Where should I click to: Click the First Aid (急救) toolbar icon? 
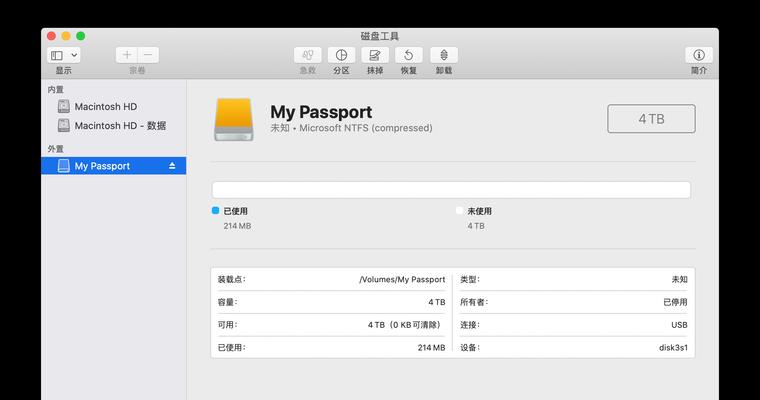tap(308, 55)
